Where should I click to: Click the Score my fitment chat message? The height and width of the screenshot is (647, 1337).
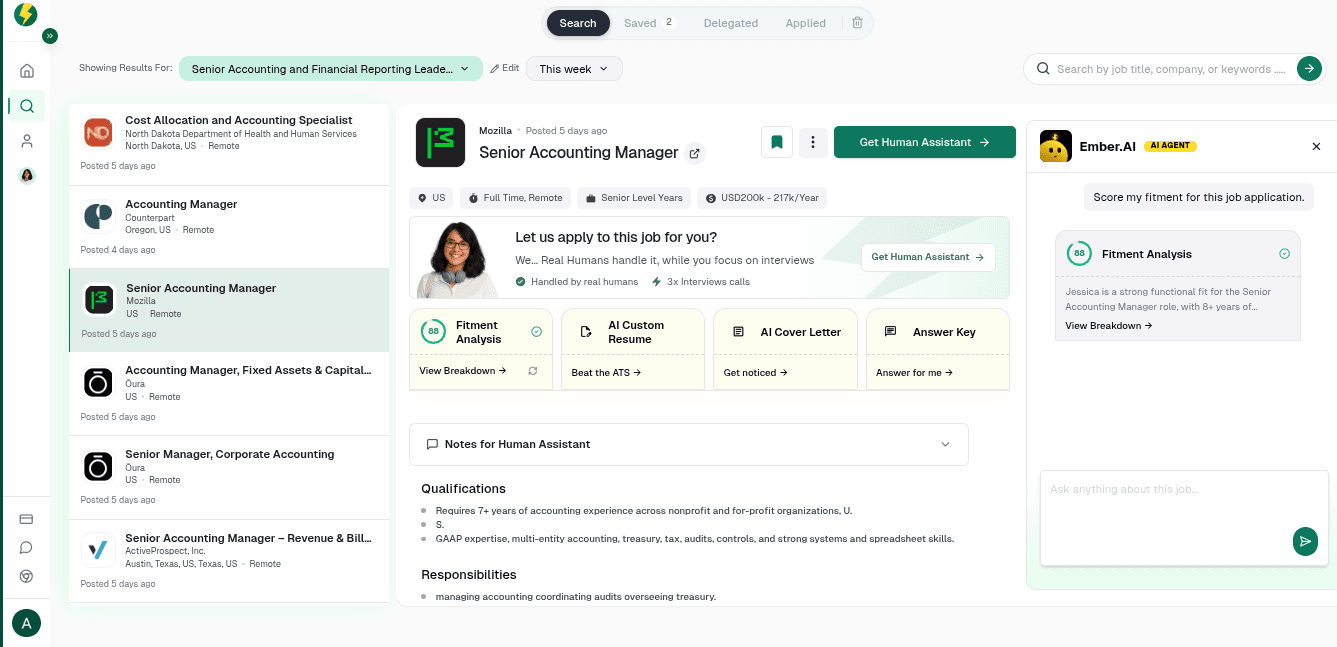1199,197
